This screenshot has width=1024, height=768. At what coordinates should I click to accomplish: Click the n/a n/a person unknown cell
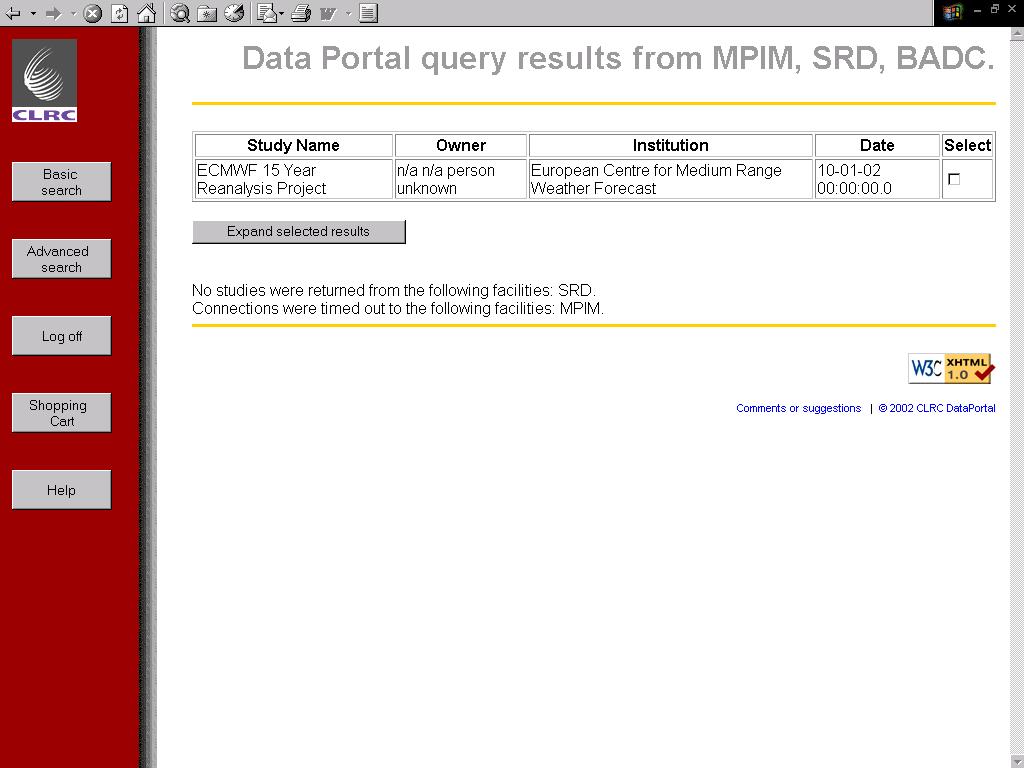(x=461, y=179)
